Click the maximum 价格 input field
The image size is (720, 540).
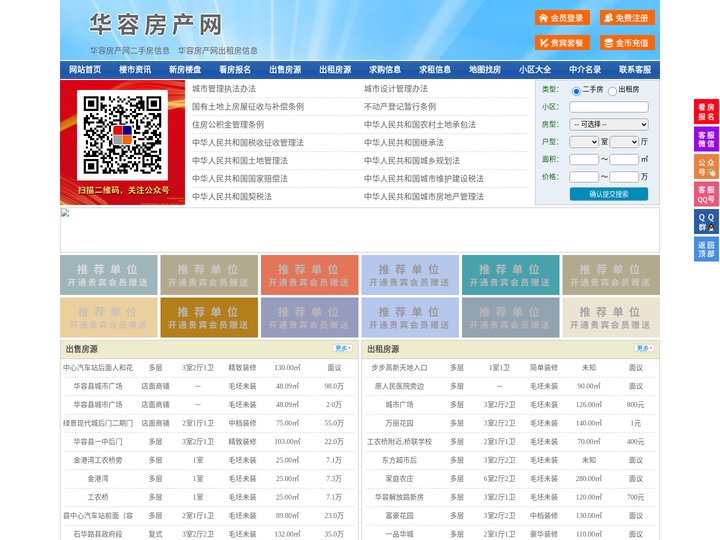[624, 177]
